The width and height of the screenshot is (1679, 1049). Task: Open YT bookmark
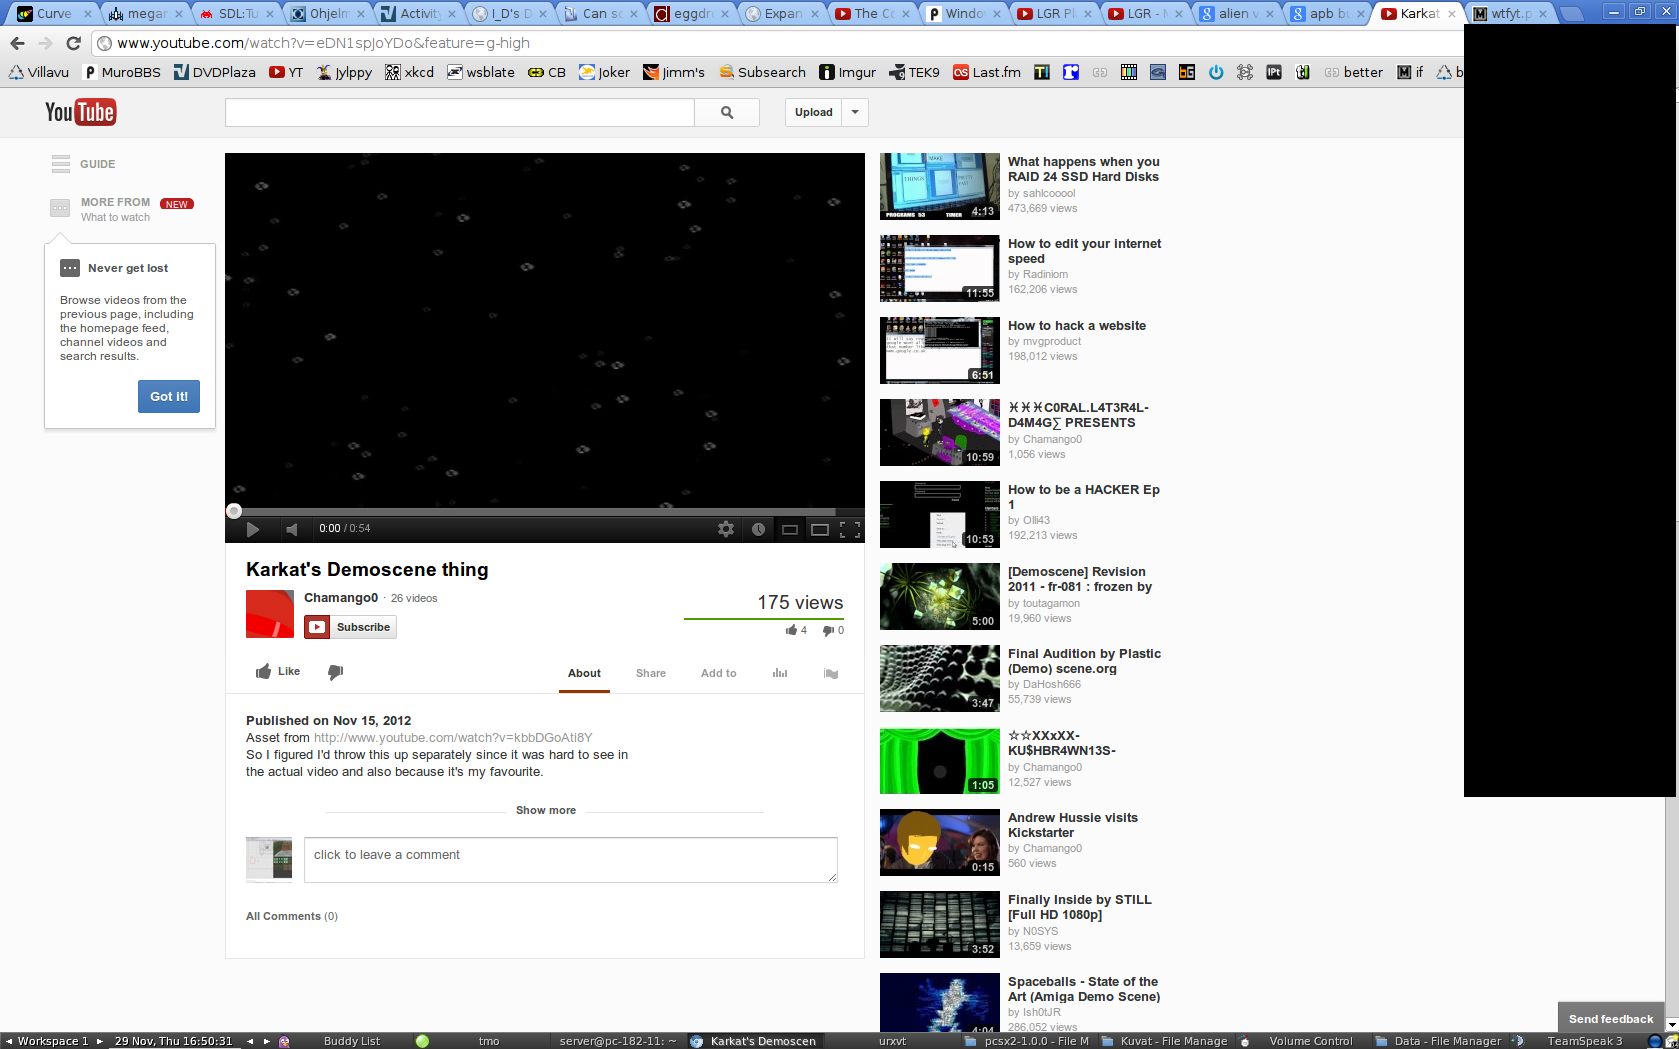(x=286, y=72)
